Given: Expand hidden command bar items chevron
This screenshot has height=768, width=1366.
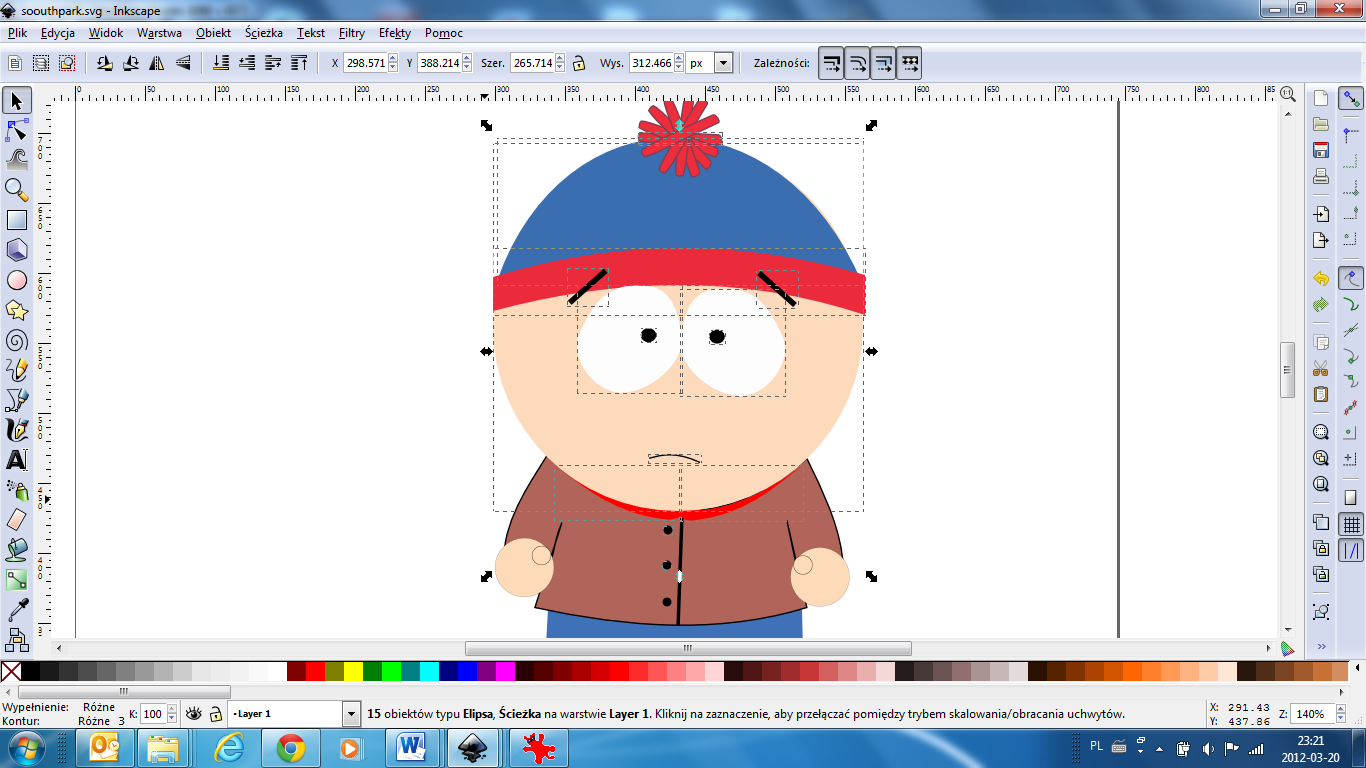Looking at the screenshot, I should [1321, 646].
